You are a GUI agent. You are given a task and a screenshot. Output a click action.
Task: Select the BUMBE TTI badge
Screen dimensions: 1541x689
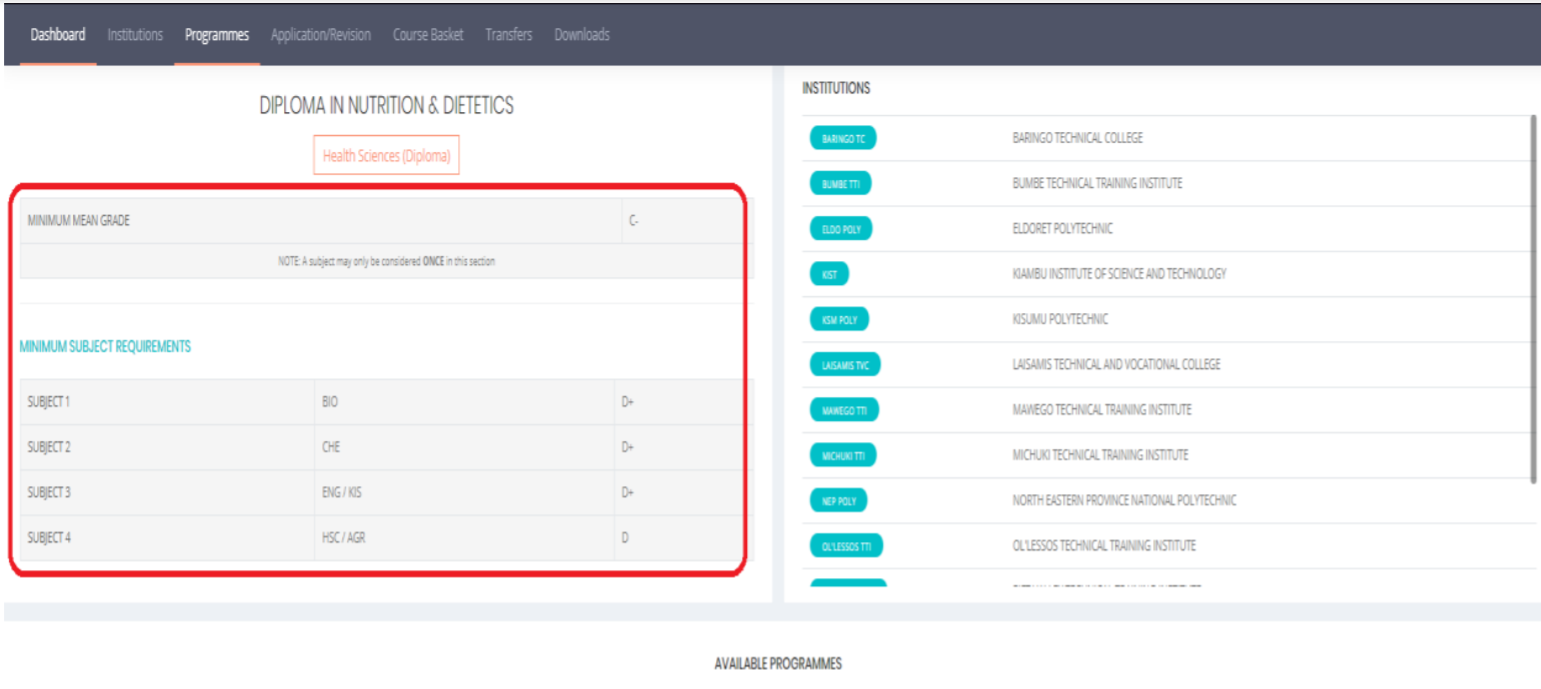tap(842, 183)
